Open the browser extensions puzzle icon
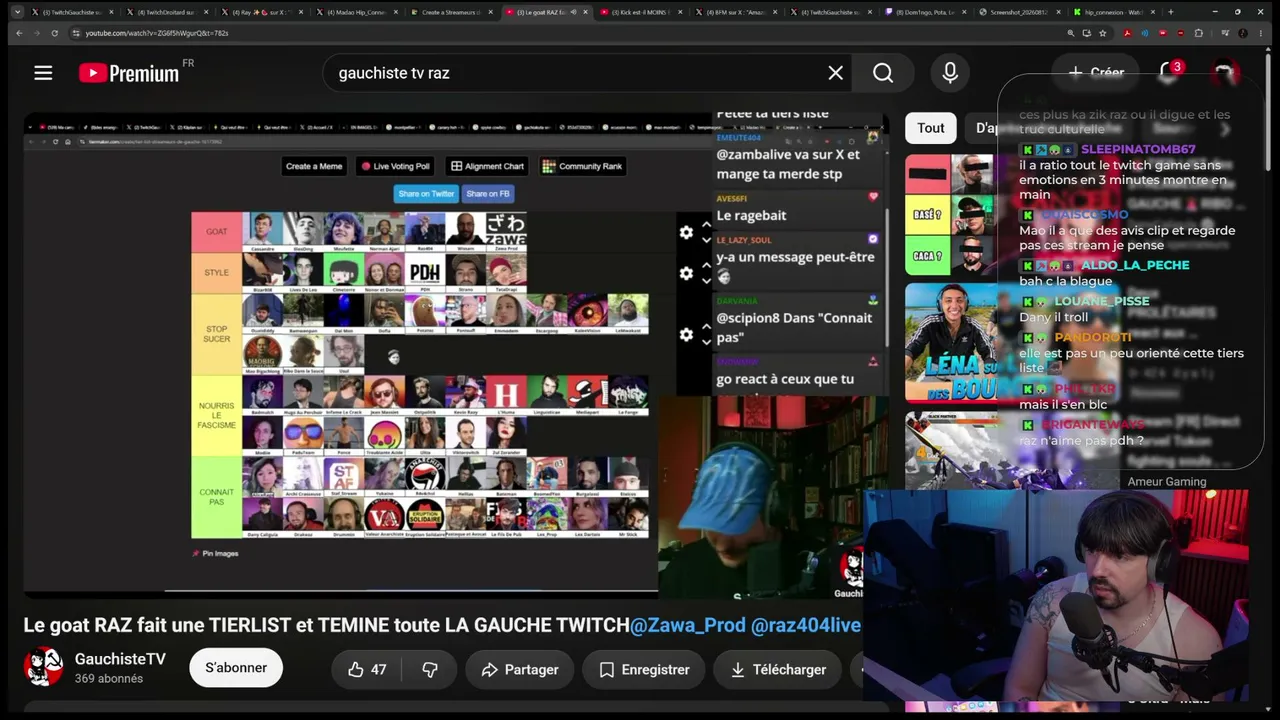1280x720 pixels. click(x=1199, y=33)
